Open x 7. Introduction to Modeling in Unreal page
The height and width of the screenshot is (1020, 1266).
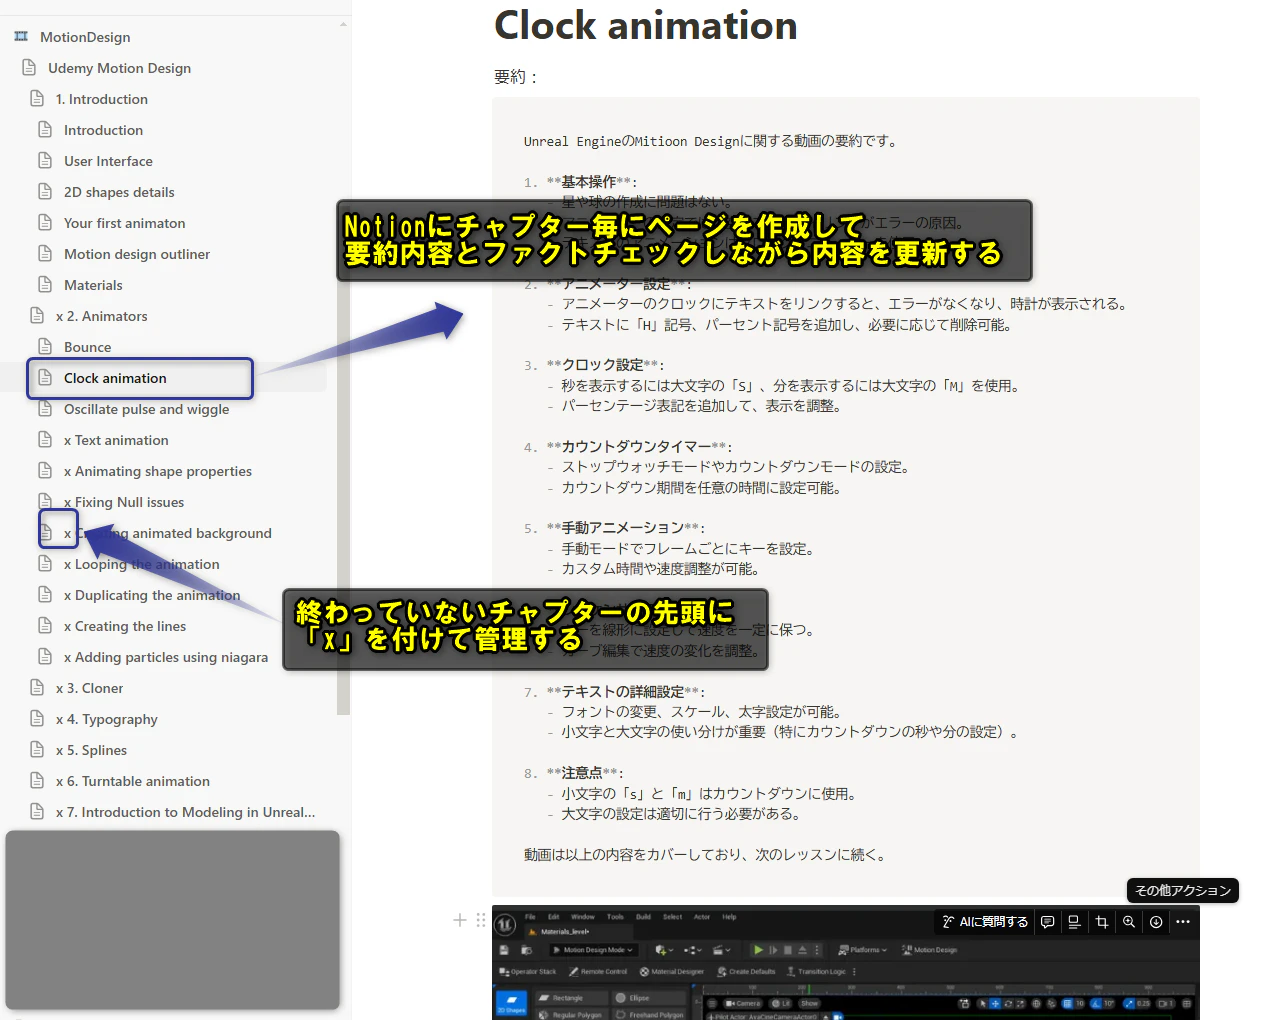186,812
